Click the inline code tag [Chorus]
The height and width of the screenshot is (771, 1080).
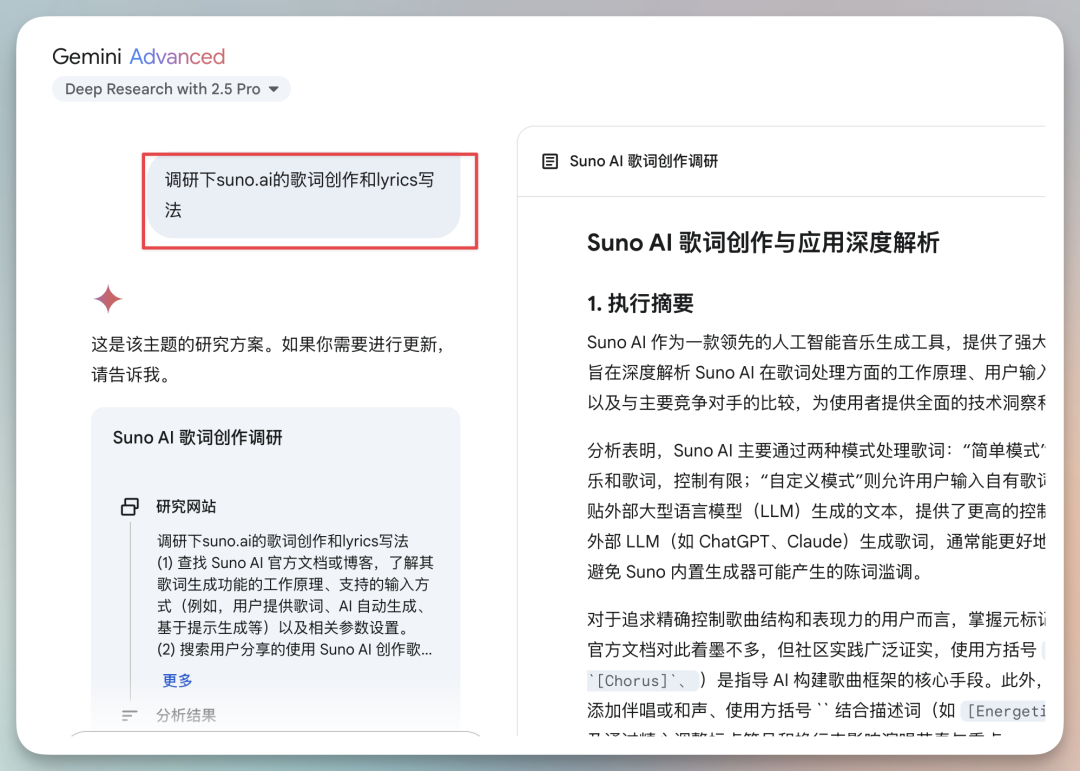pos(642,681)
